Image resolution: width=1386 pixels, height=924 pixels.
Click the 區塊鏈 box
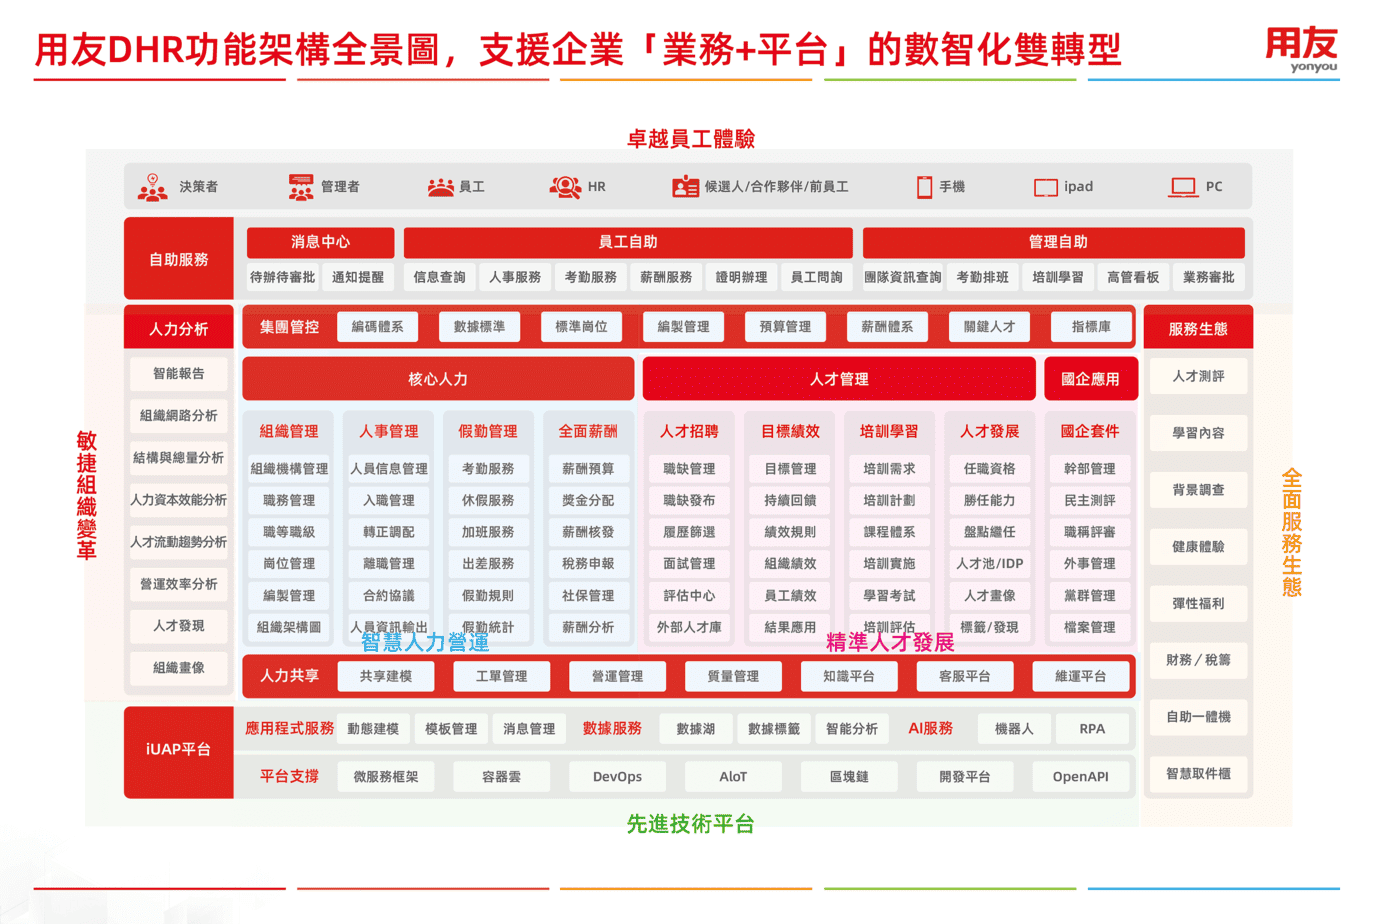tap(849, 777)
